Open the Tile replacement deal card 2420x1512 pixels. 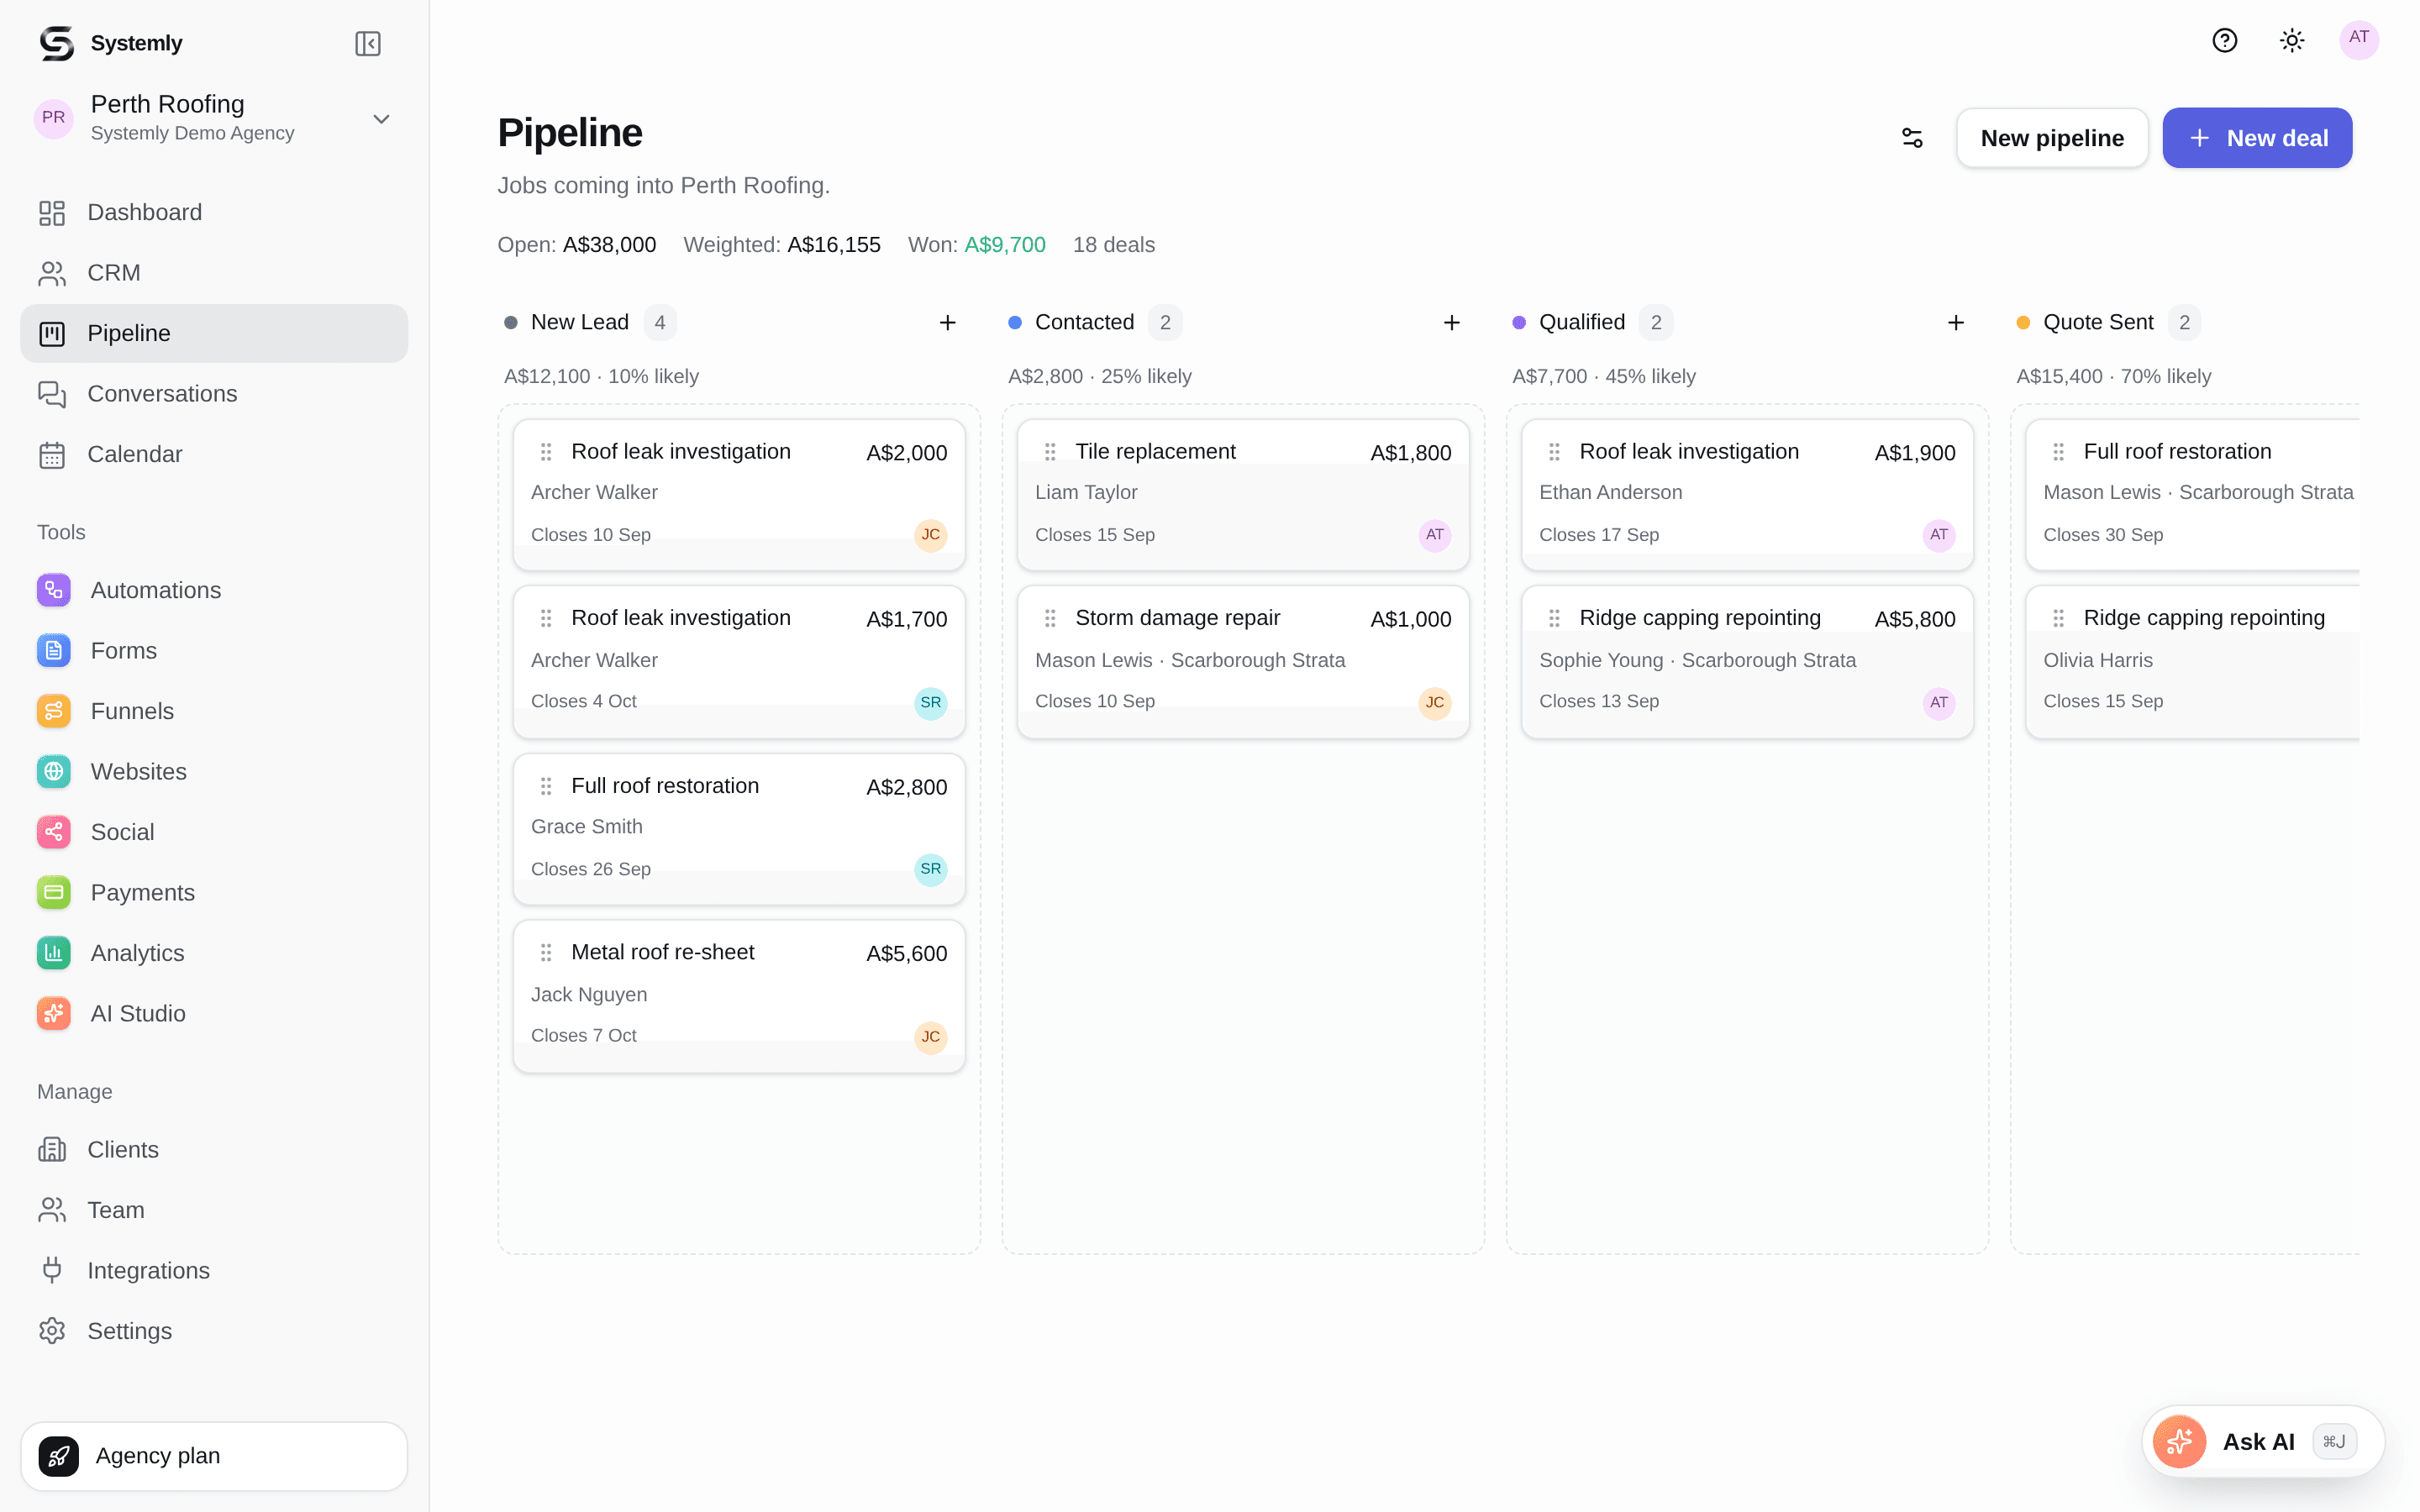[1243, 495]
